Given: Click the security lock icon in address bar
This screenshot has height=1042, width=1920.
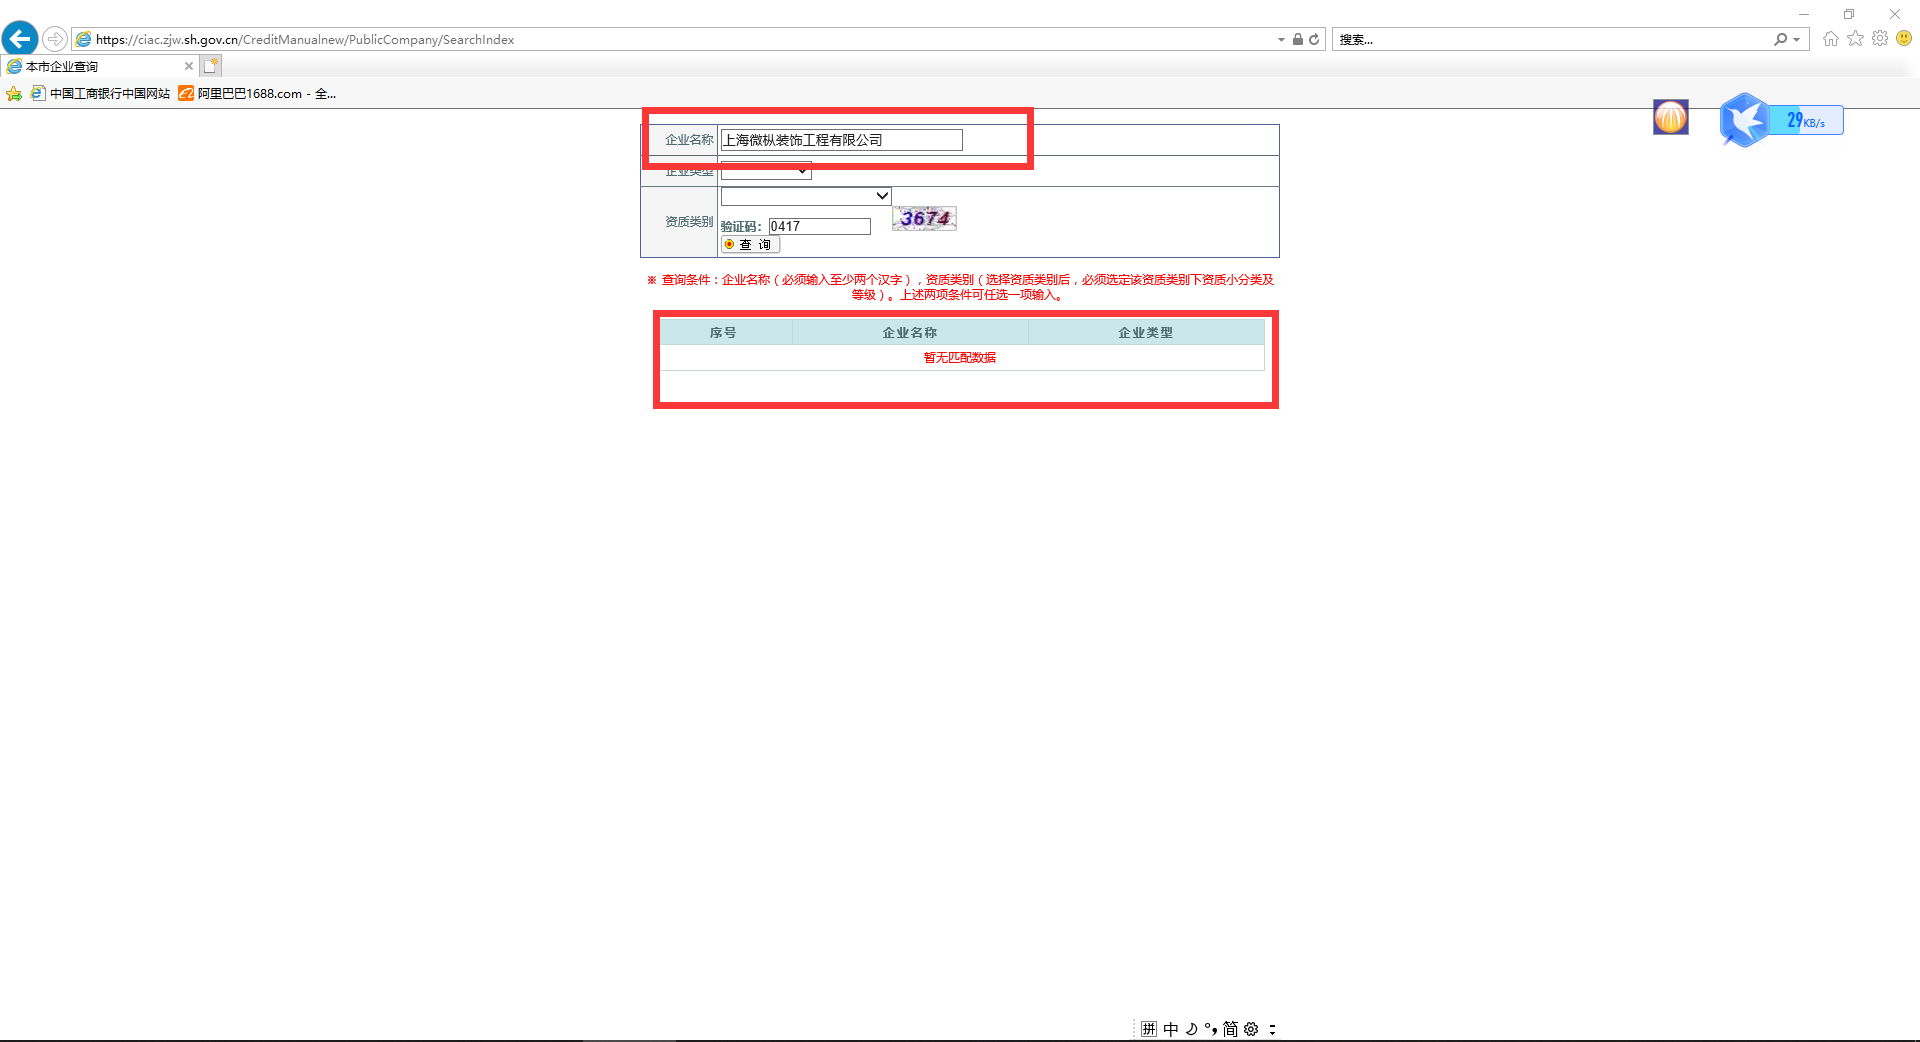Looking at the screenshot, I should pyautogui.click(x=1297, y=40).
